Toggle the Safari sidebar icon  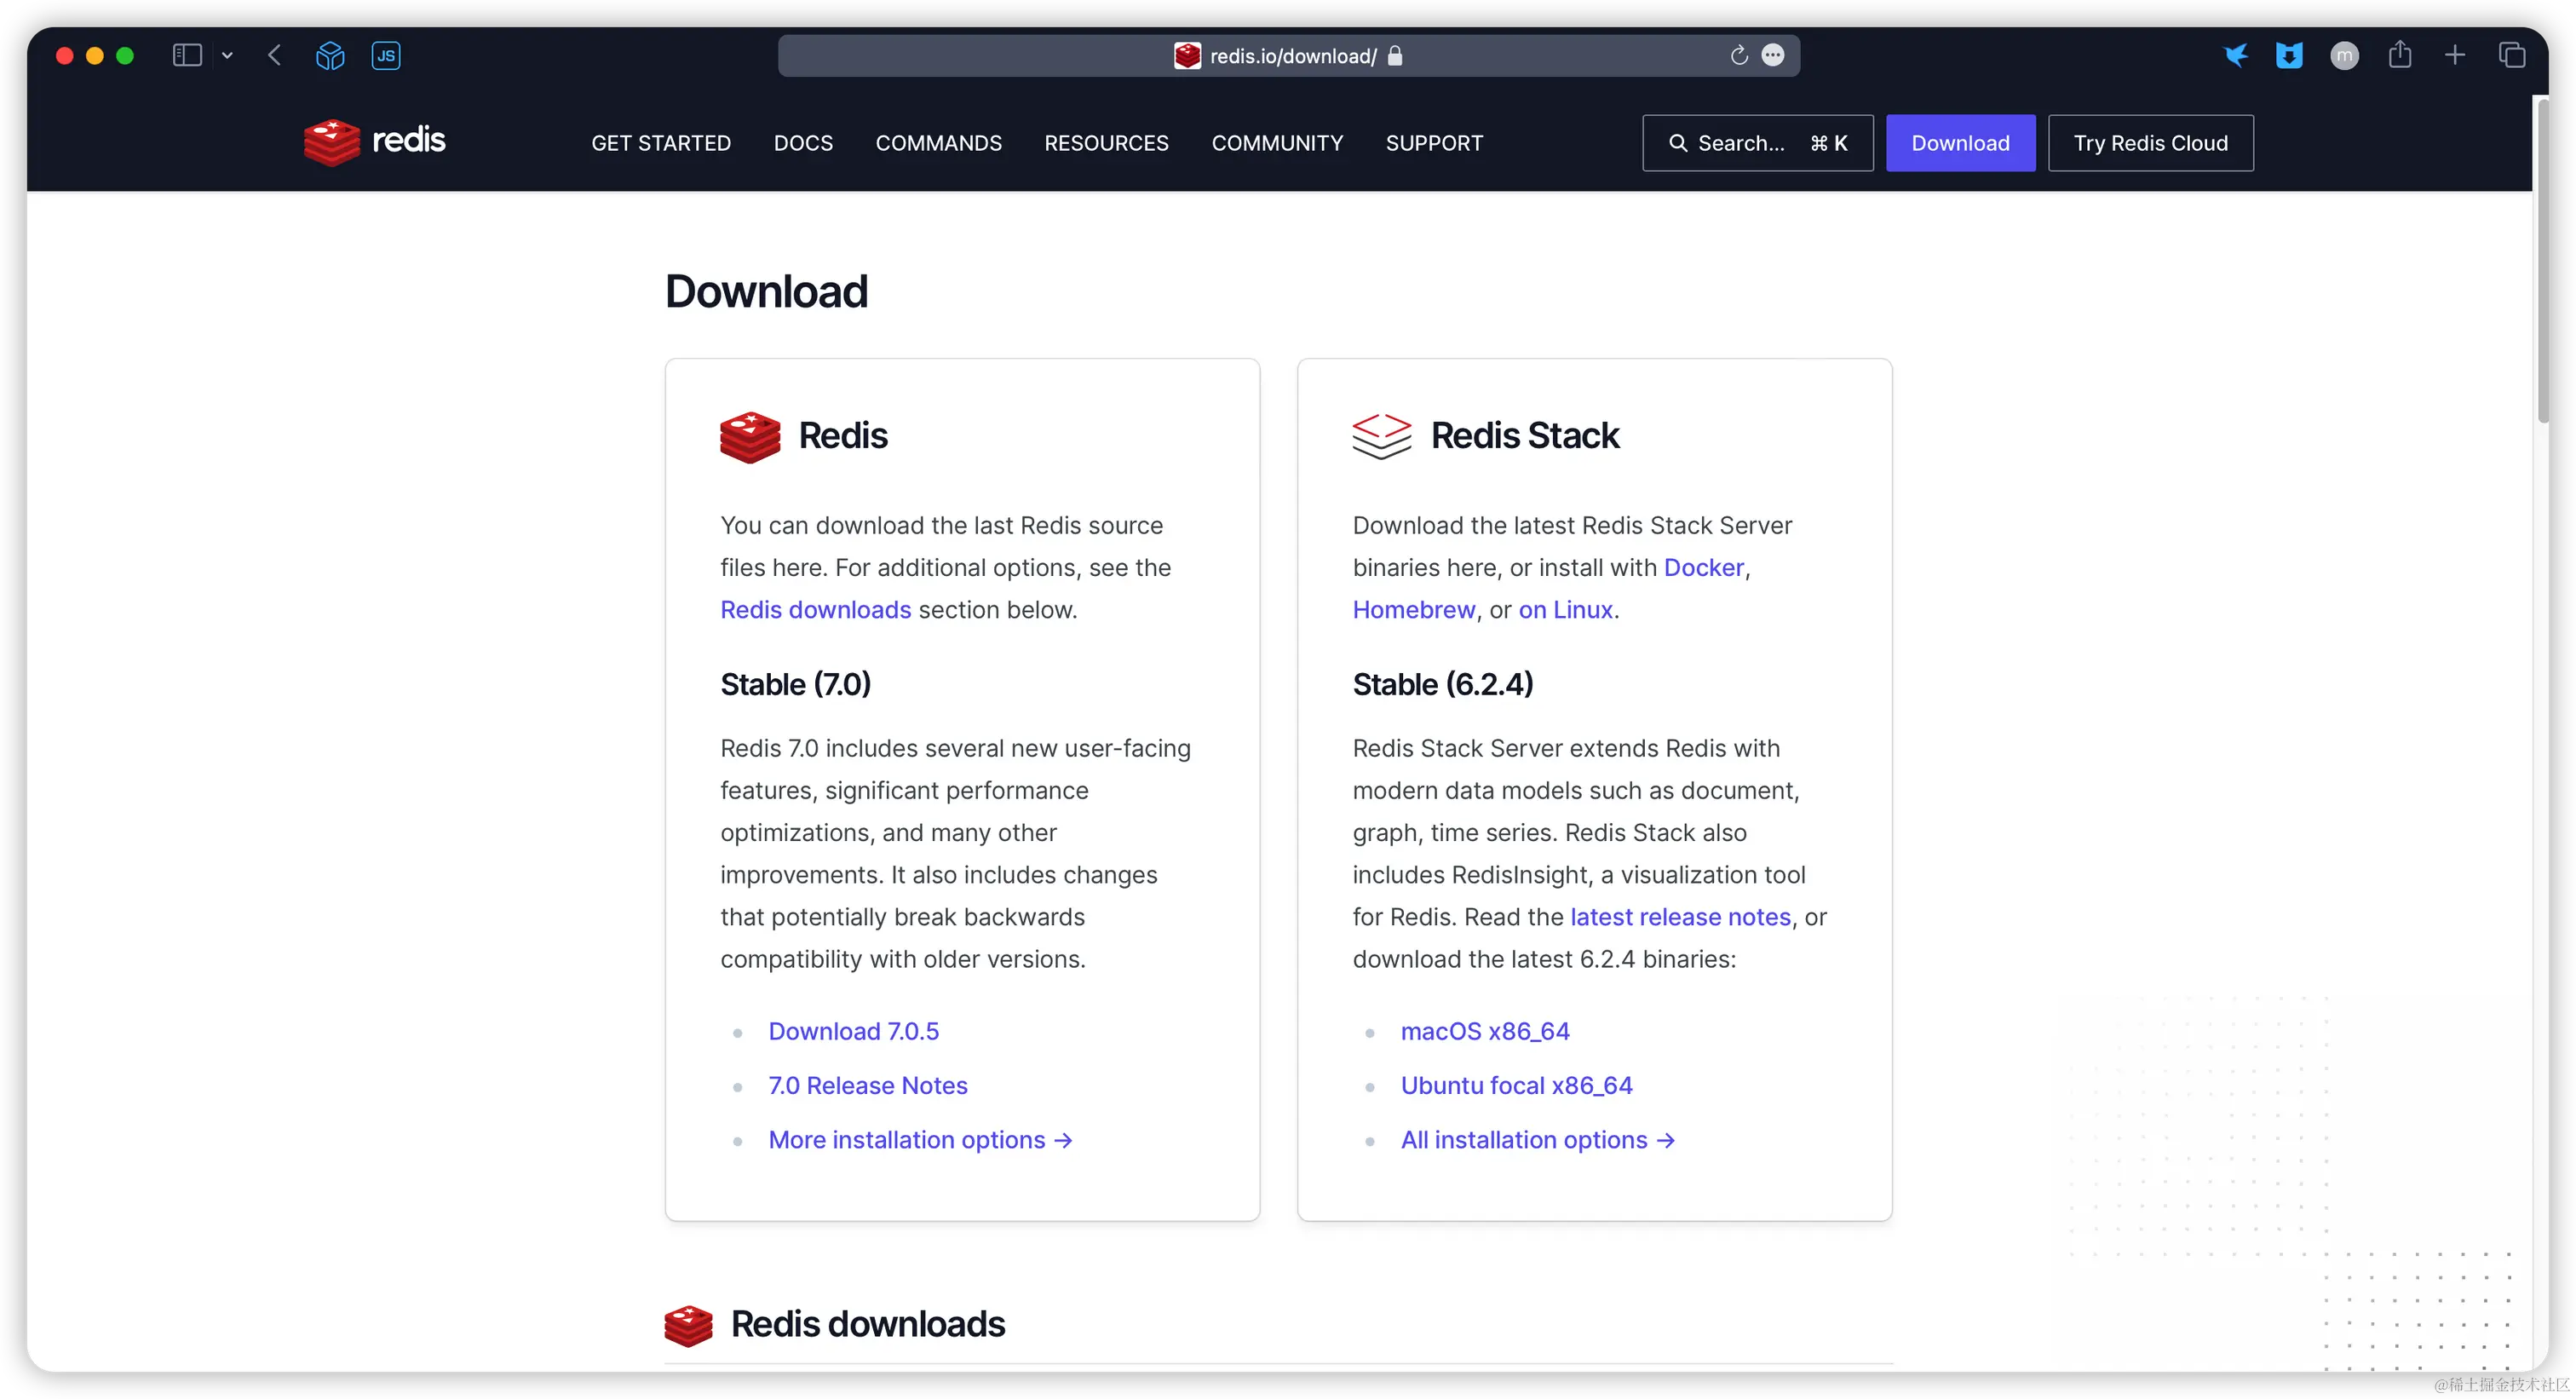click(187, 55)
